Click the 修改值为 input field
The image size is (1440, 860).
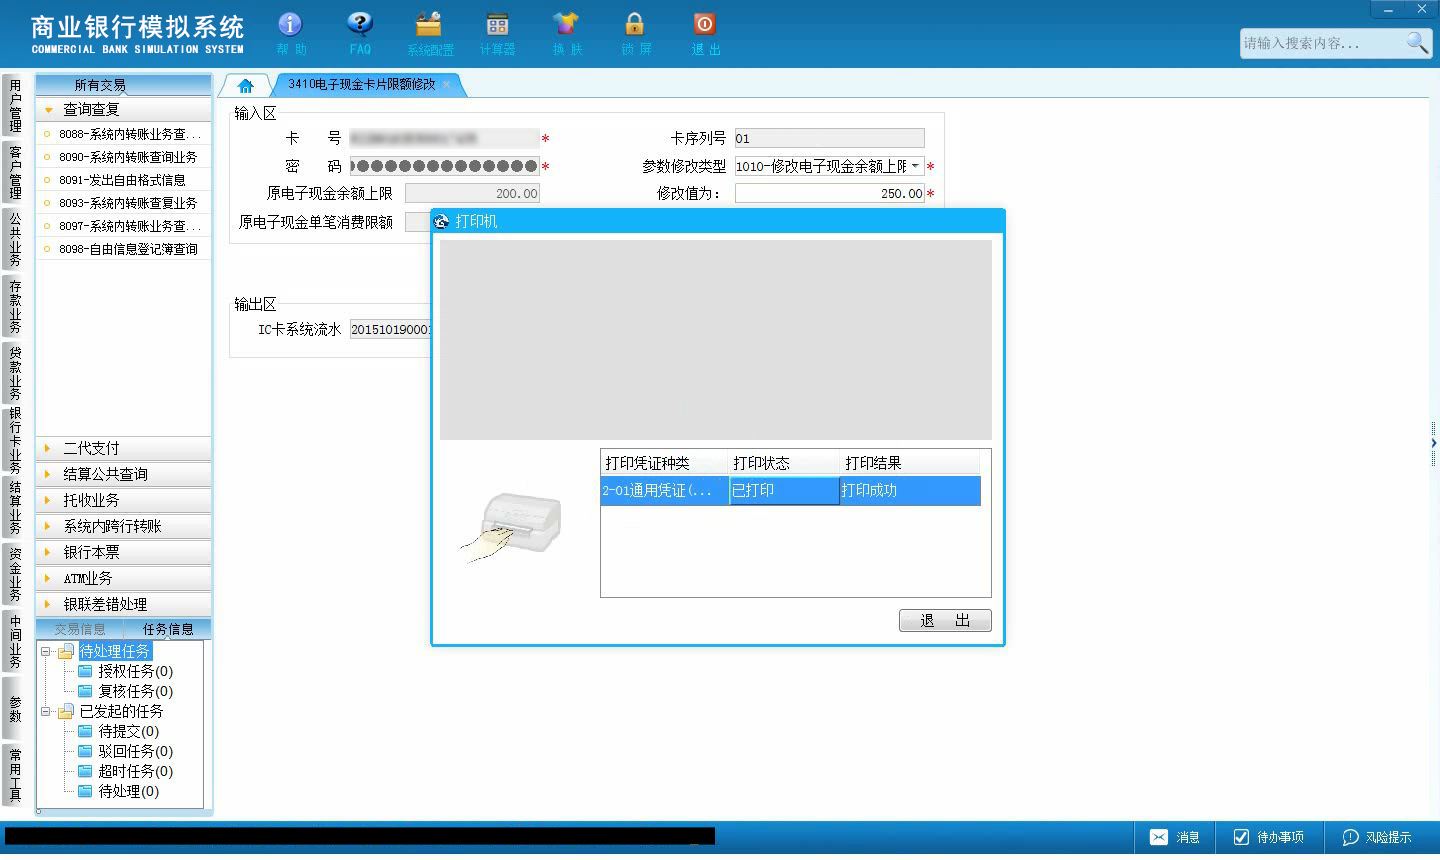point(830,193)
